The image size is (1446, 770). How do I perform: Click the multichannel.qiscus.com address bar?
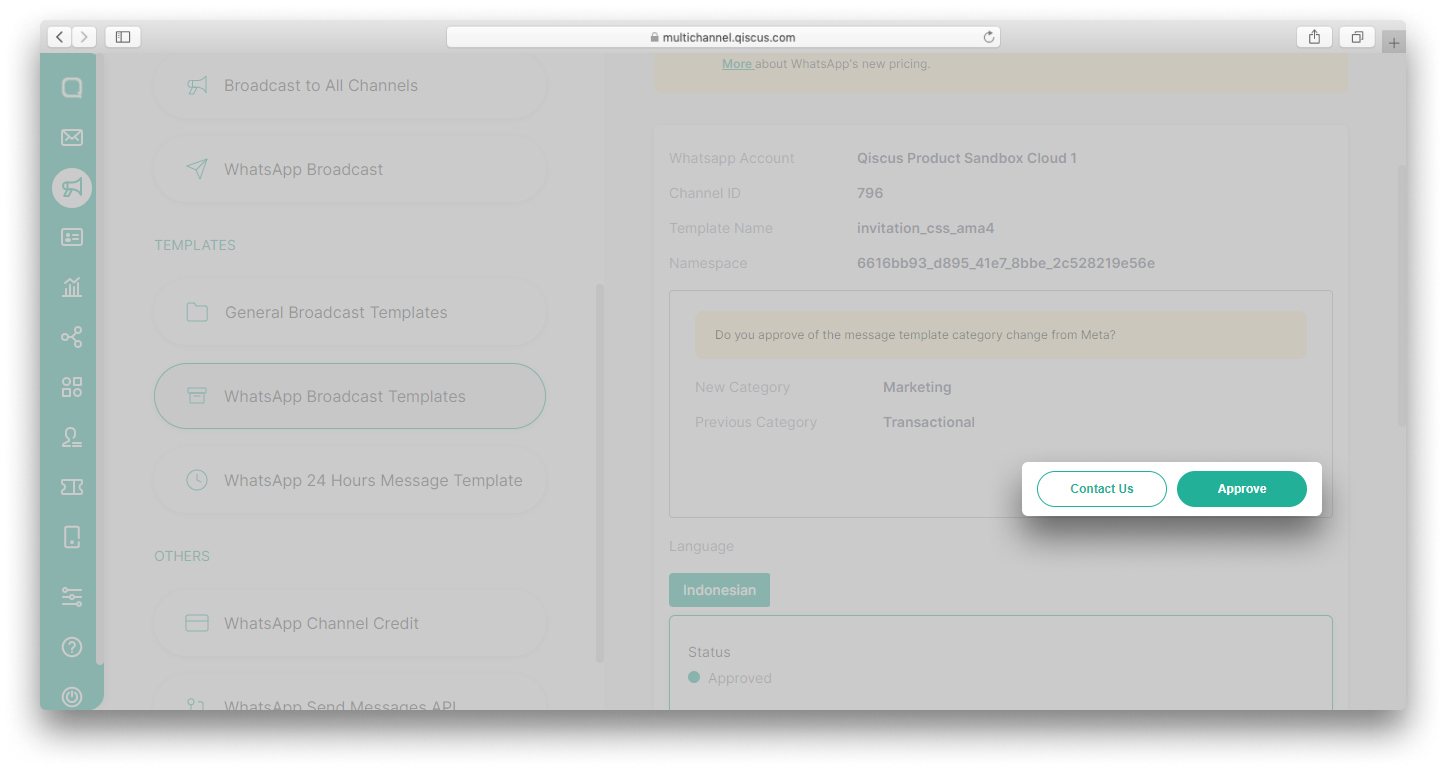(723, 37)
